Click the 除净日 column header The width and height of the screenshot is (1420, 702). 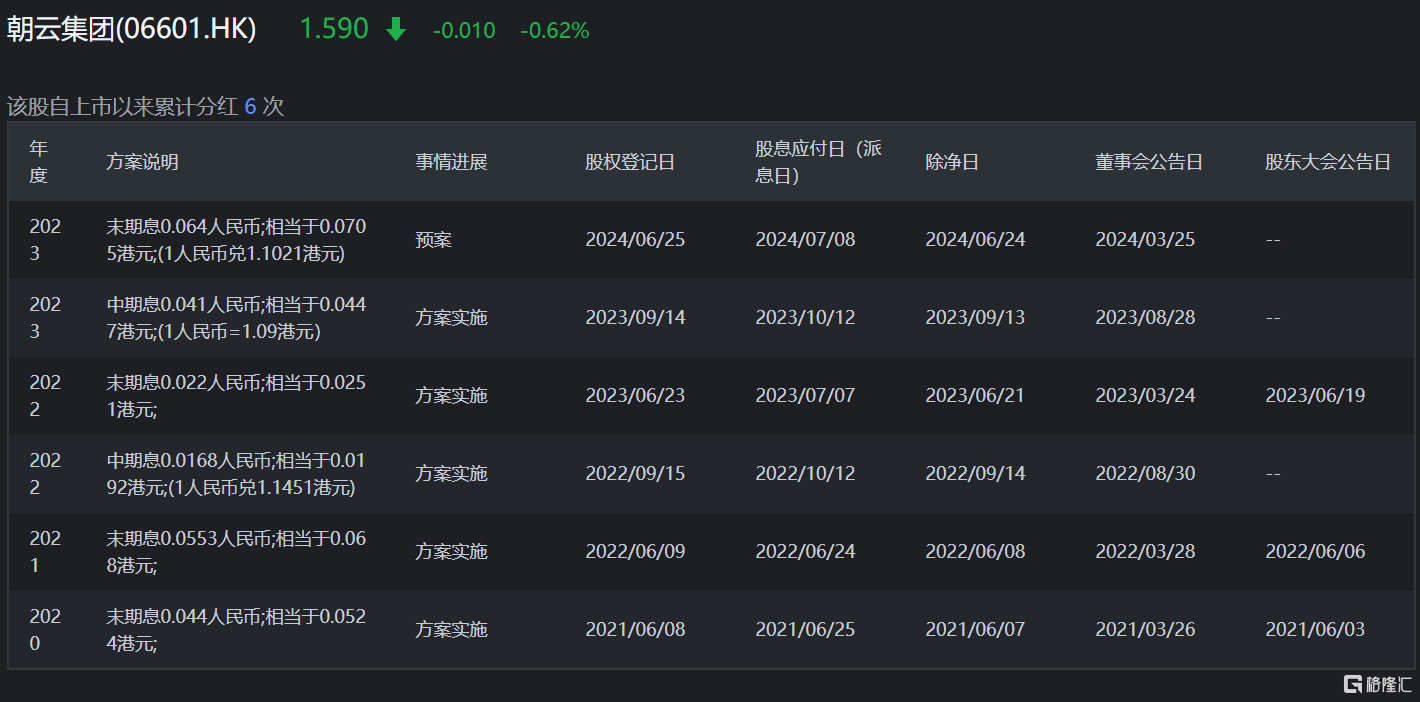click(952, 162)
